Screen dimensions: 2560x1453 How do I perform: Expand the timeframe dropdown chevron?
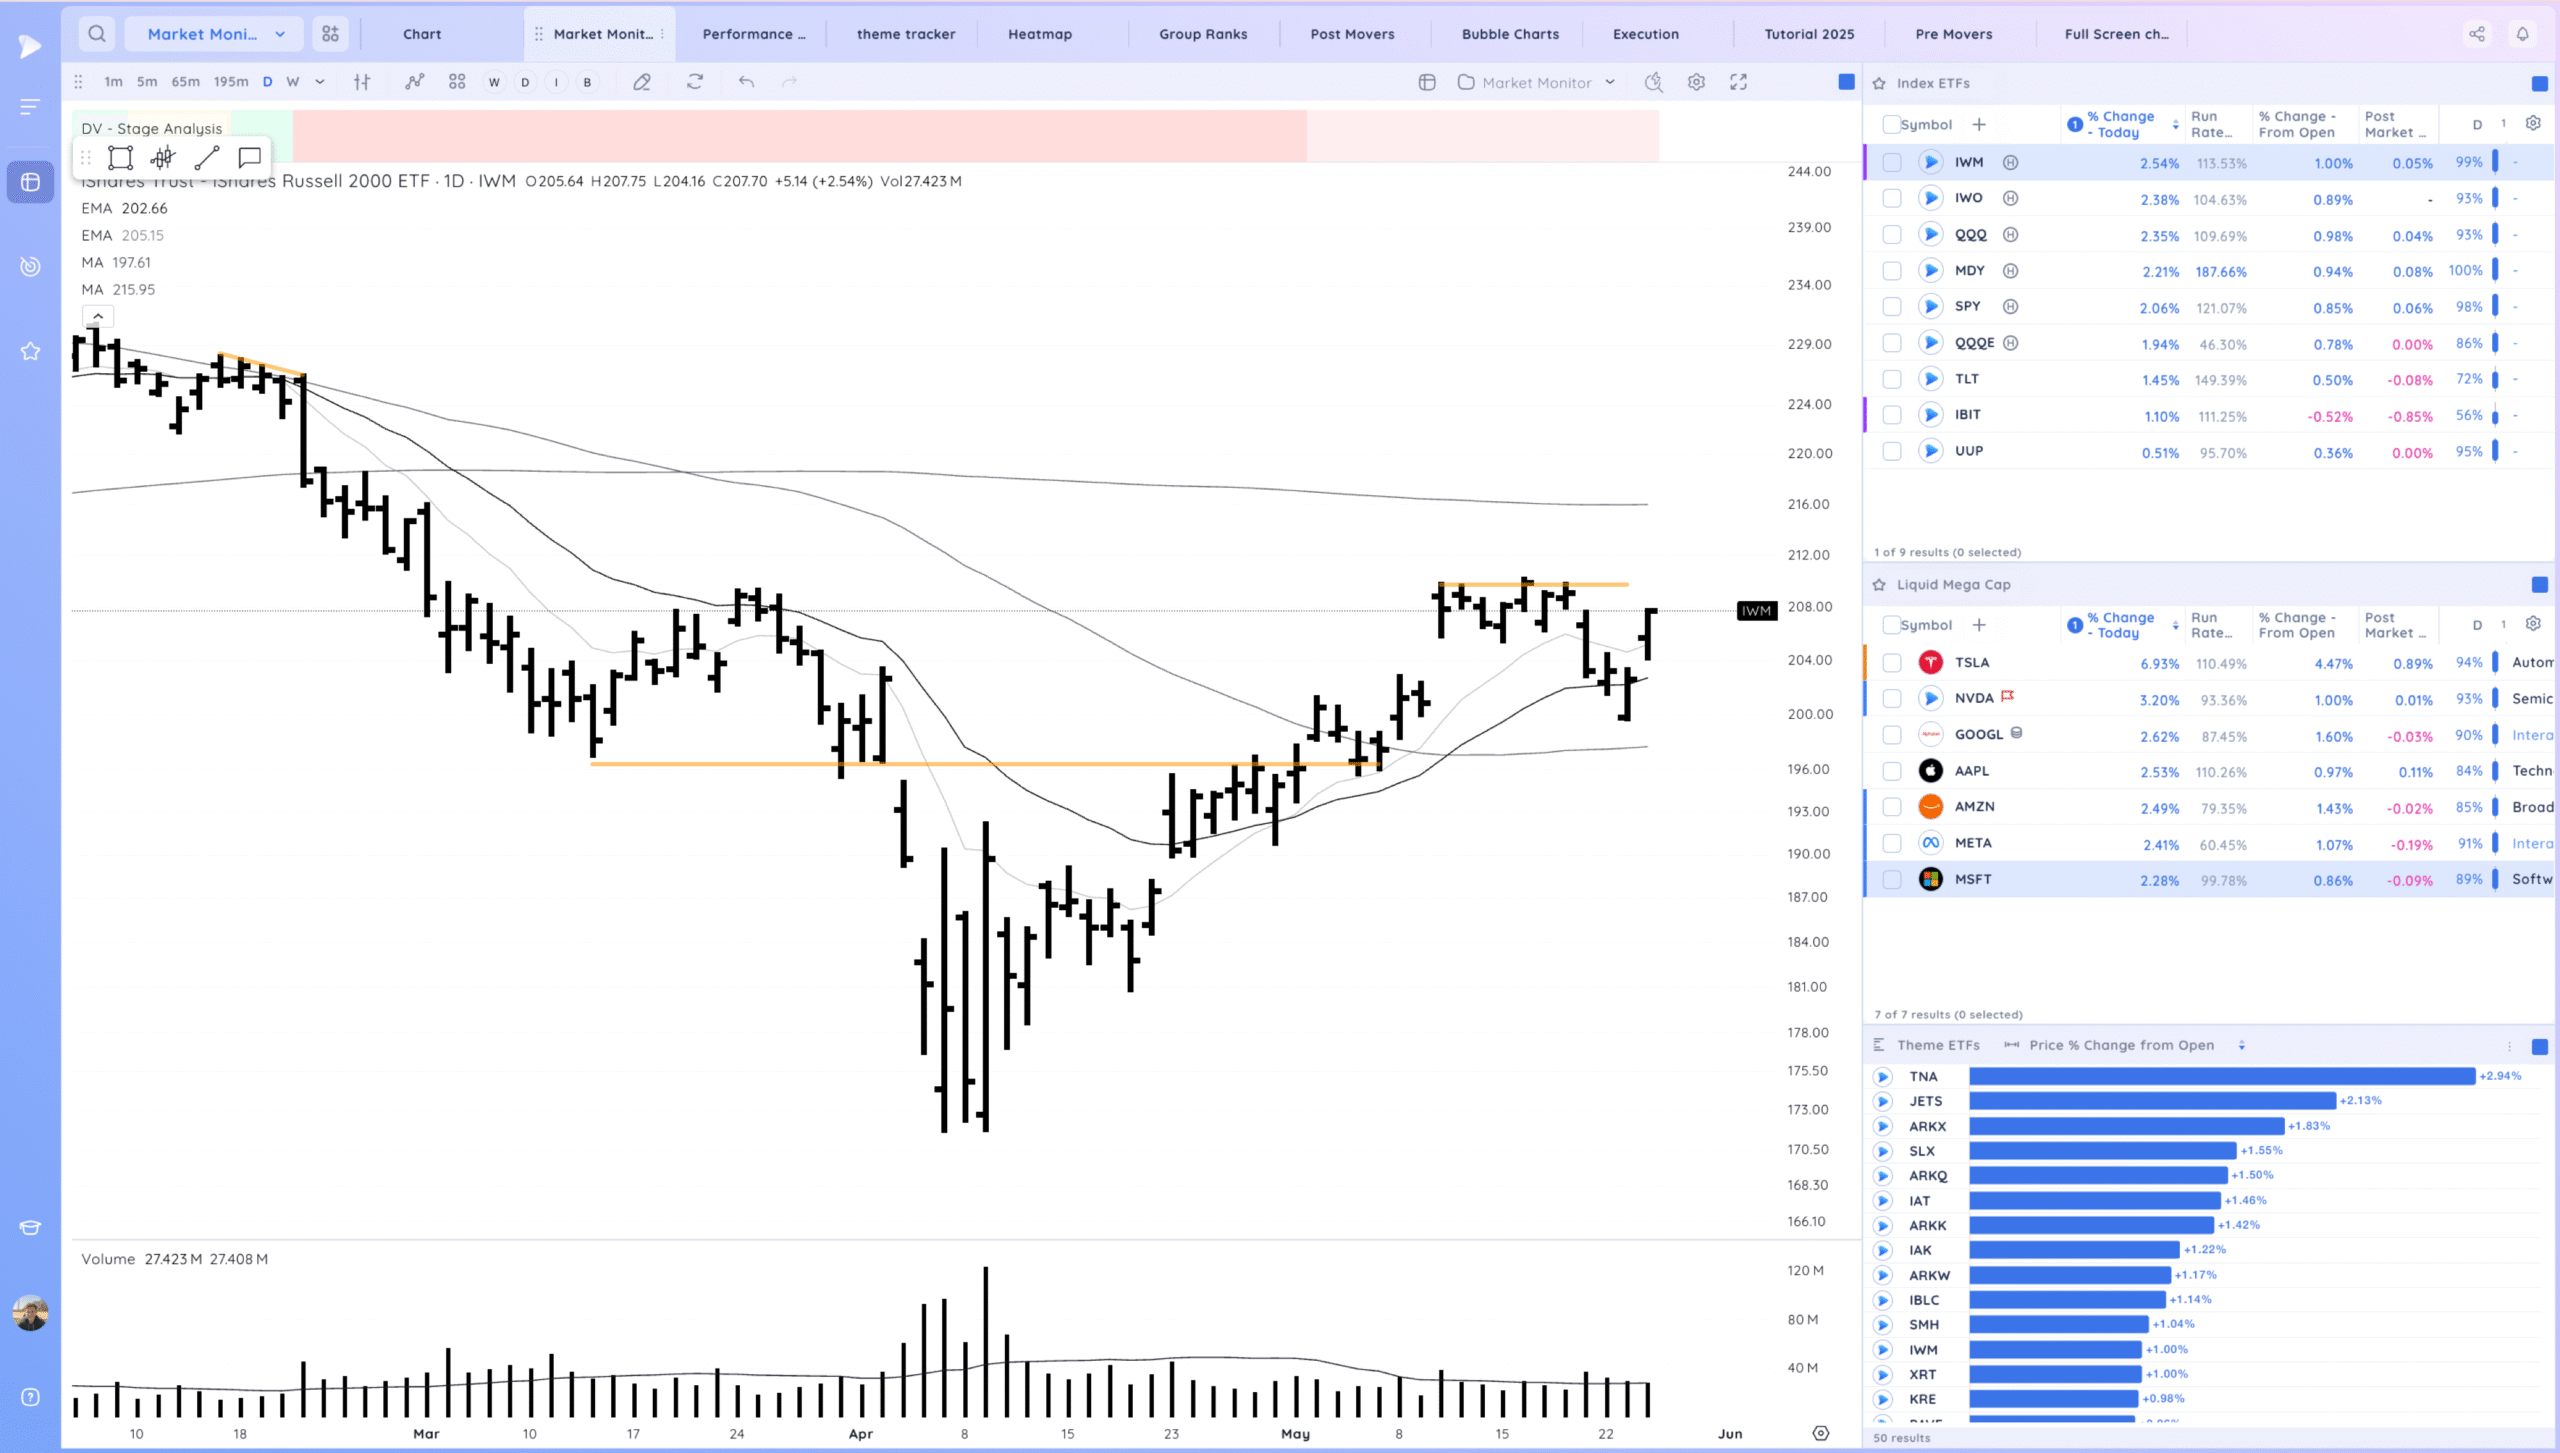(320, 82)
